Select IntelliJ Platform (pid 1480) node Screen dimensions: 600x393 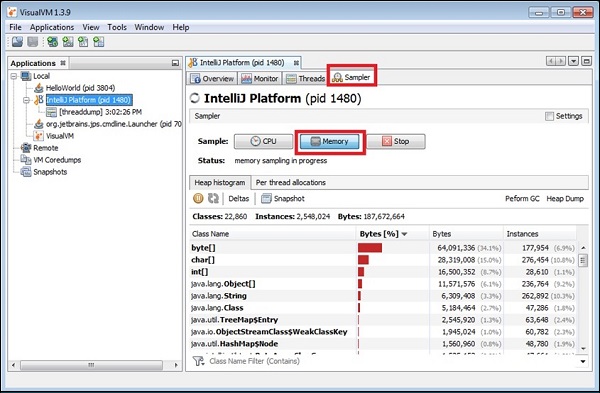coord(89,100)
